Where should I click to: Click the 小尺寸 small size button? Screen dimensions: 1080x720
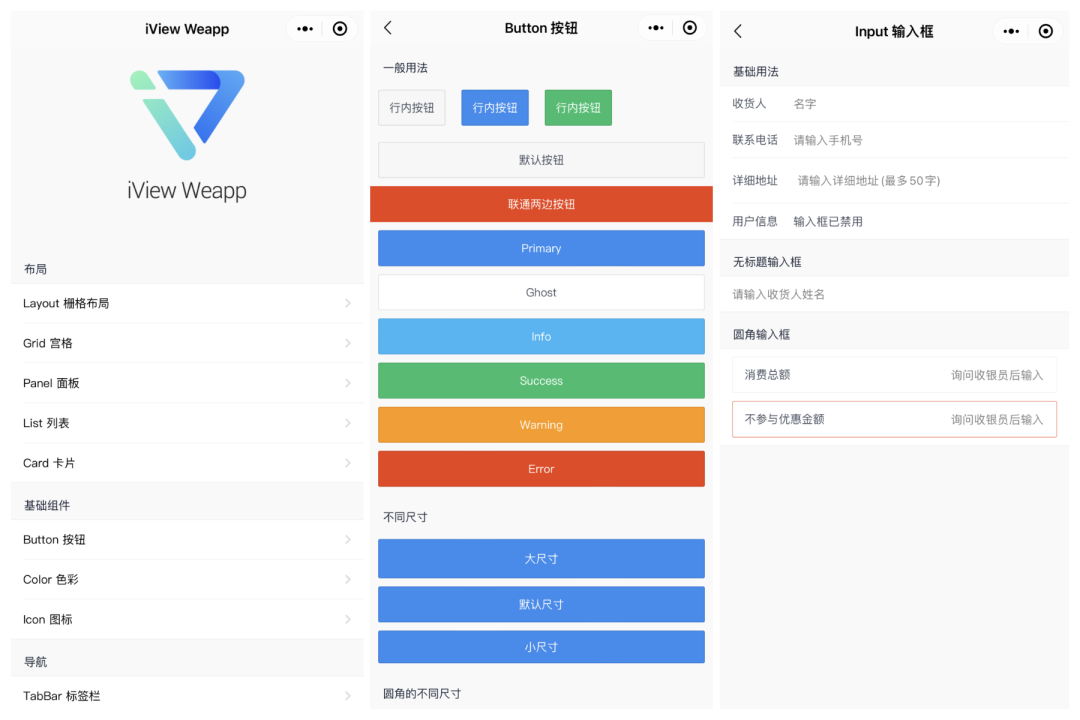tap(541, 647)
